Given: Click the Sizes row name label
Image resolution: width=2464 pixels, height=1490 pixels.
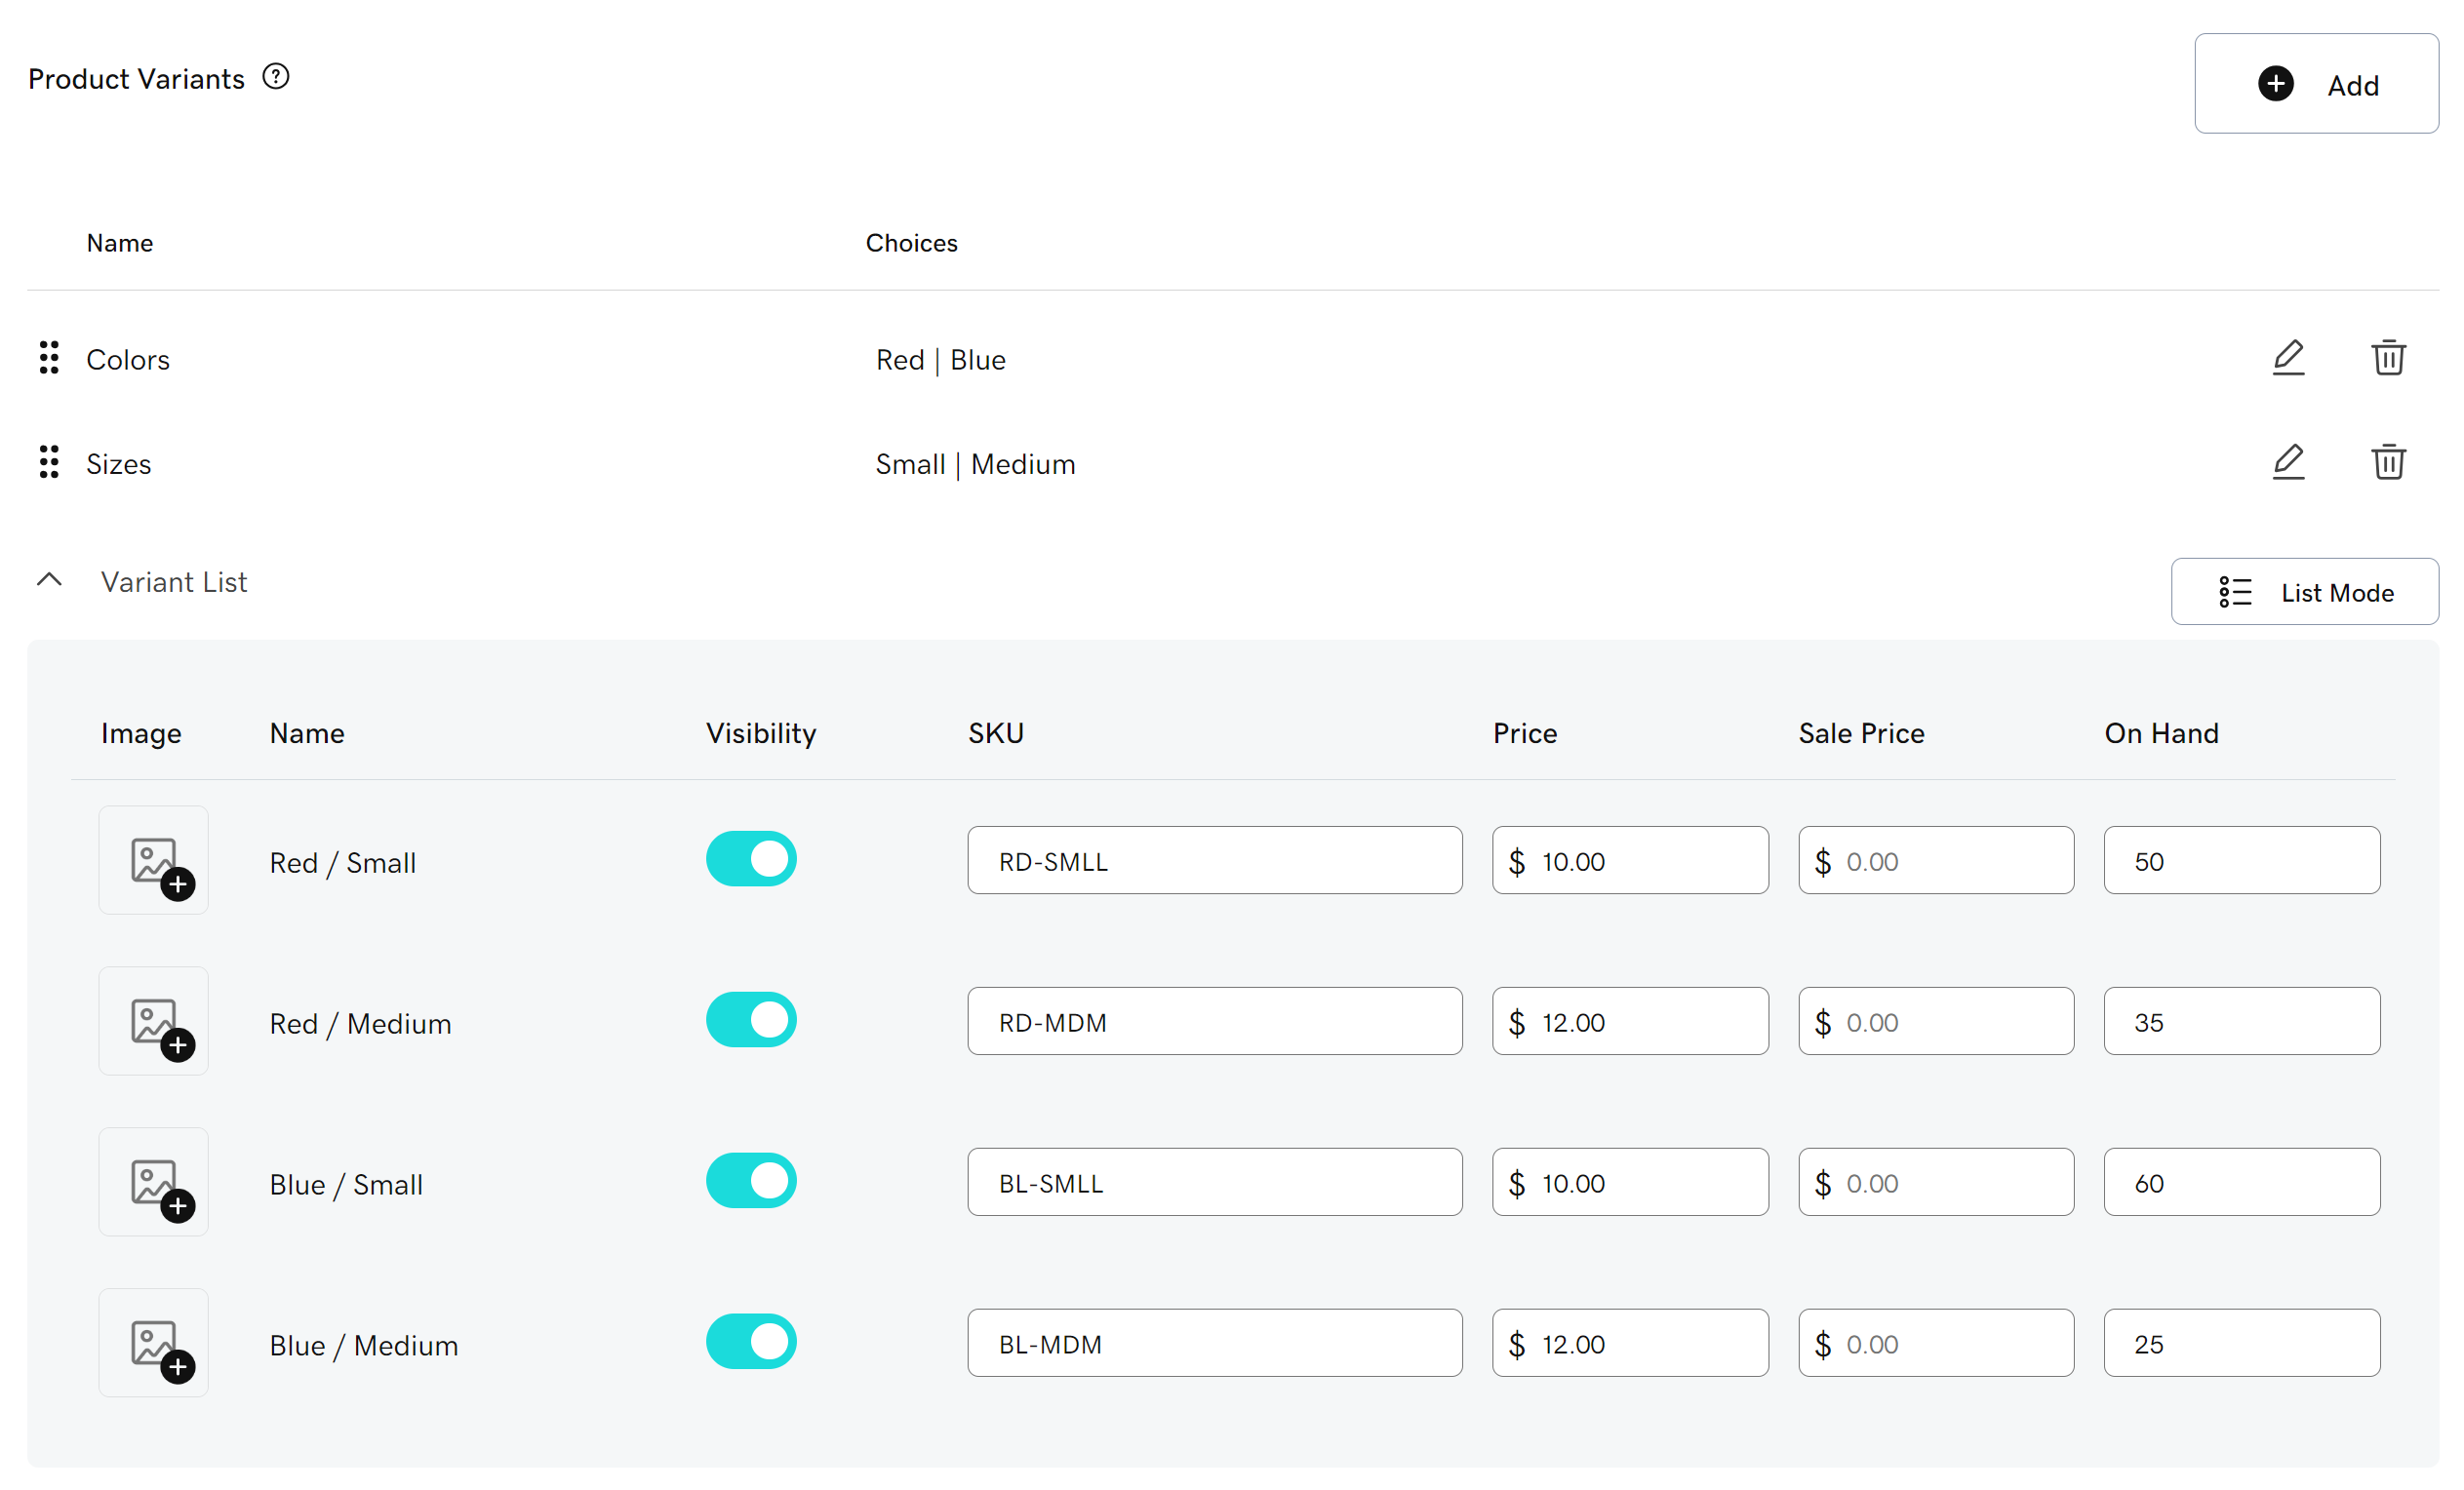Looking at the screenshot, I should coord(116,462).
